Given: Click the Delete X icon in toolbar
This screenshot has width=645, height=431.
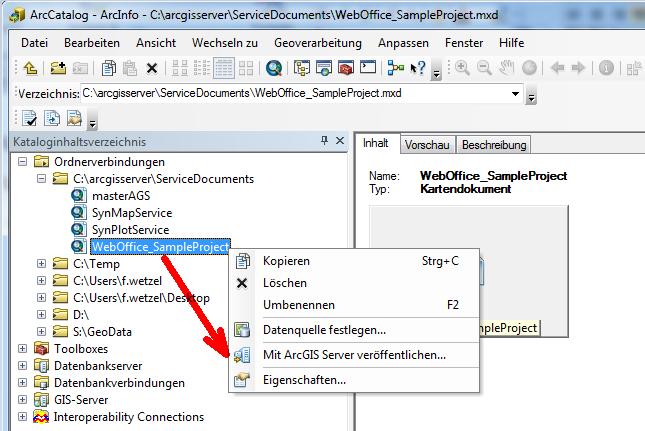Looking at the screenshot, I should point(152,68).
